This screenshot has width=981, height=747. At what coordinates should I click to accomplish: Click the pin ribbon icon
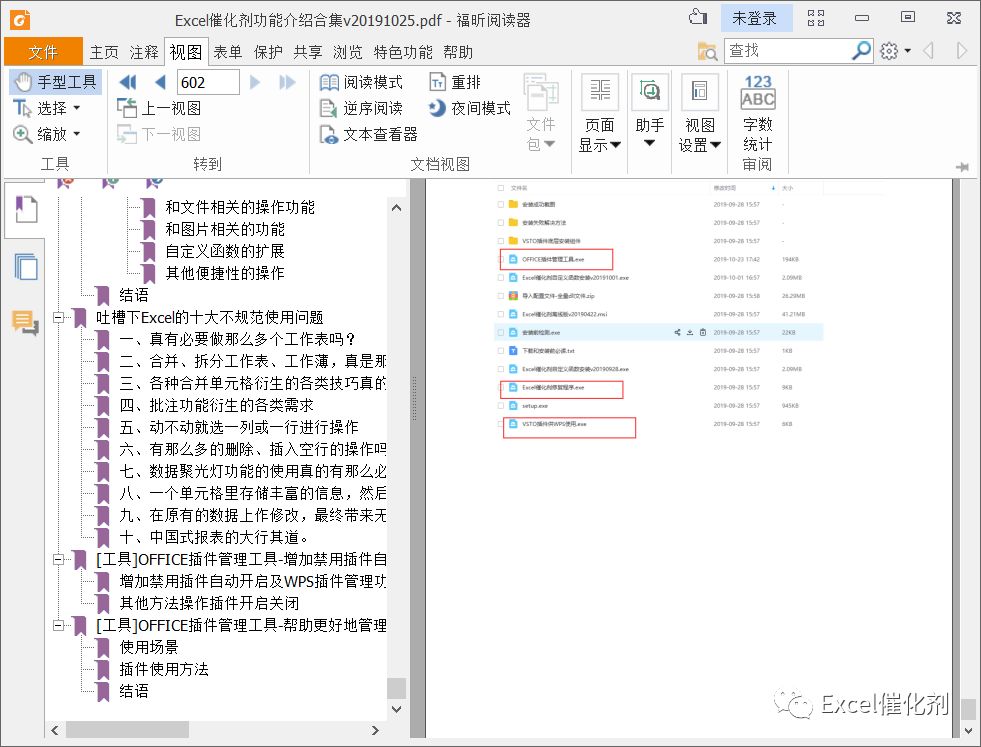pos(962,166)
